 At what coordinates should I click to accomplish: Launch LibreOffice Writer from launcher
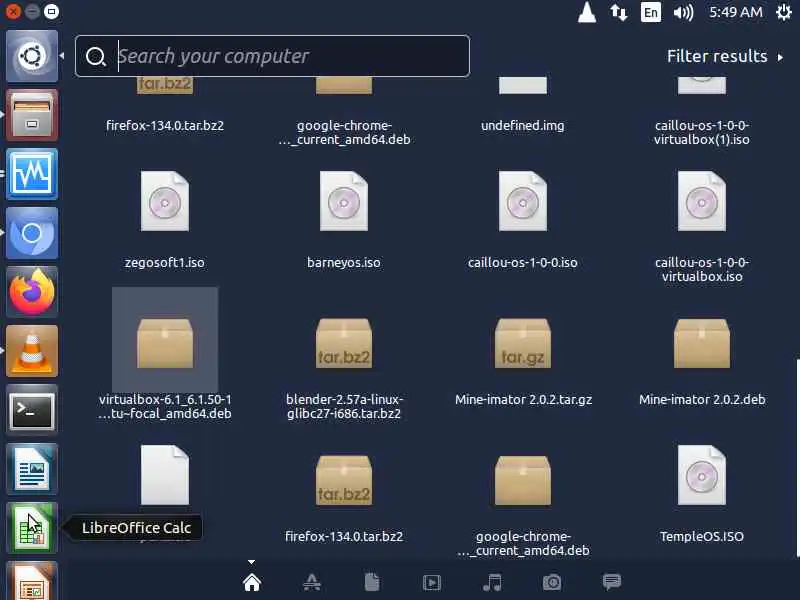[x=32, y=469]
